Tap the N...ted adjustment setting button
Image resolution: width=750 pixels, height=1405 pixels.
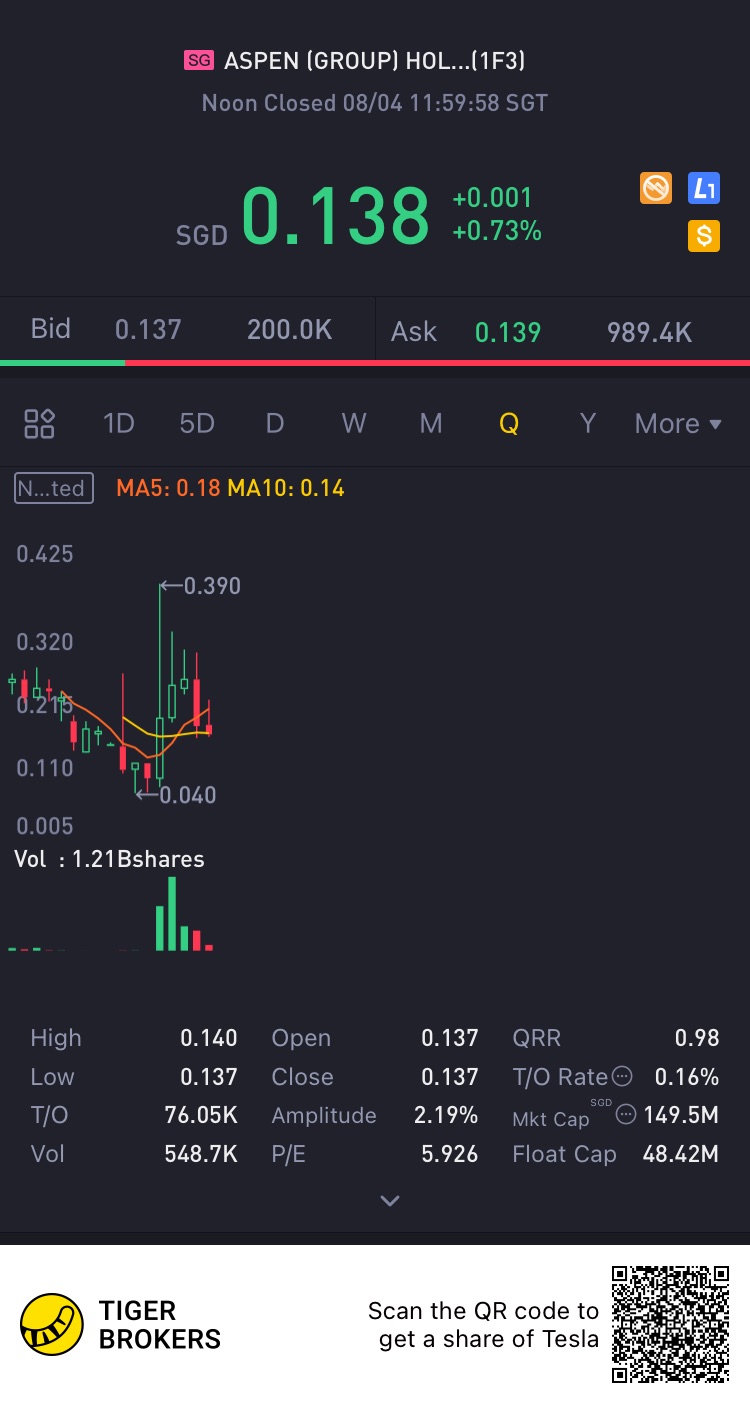[54, 488]
